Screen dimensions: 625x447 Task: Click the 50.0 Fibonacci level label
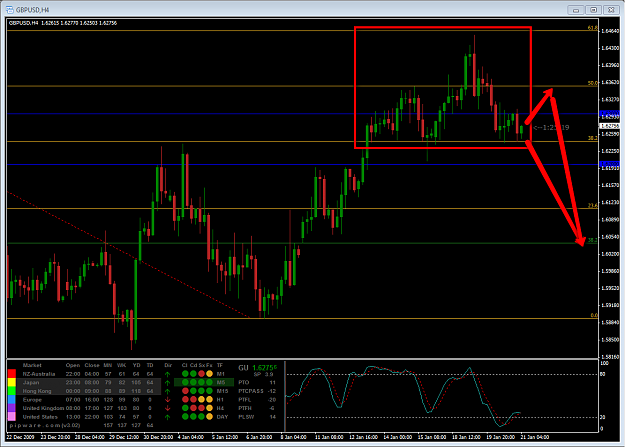point(593,83)
